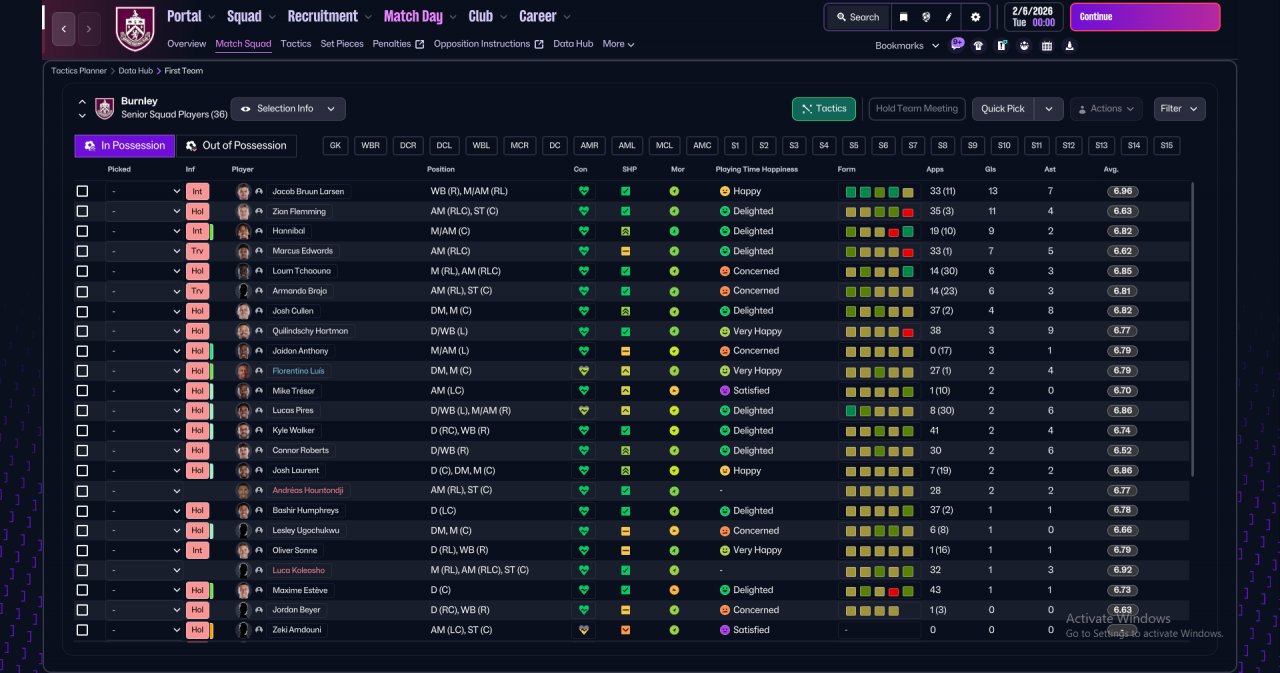Open the messages icon with 9+ badge
This screenshot has width=1280, height=673.
click(x=957, y=44)
